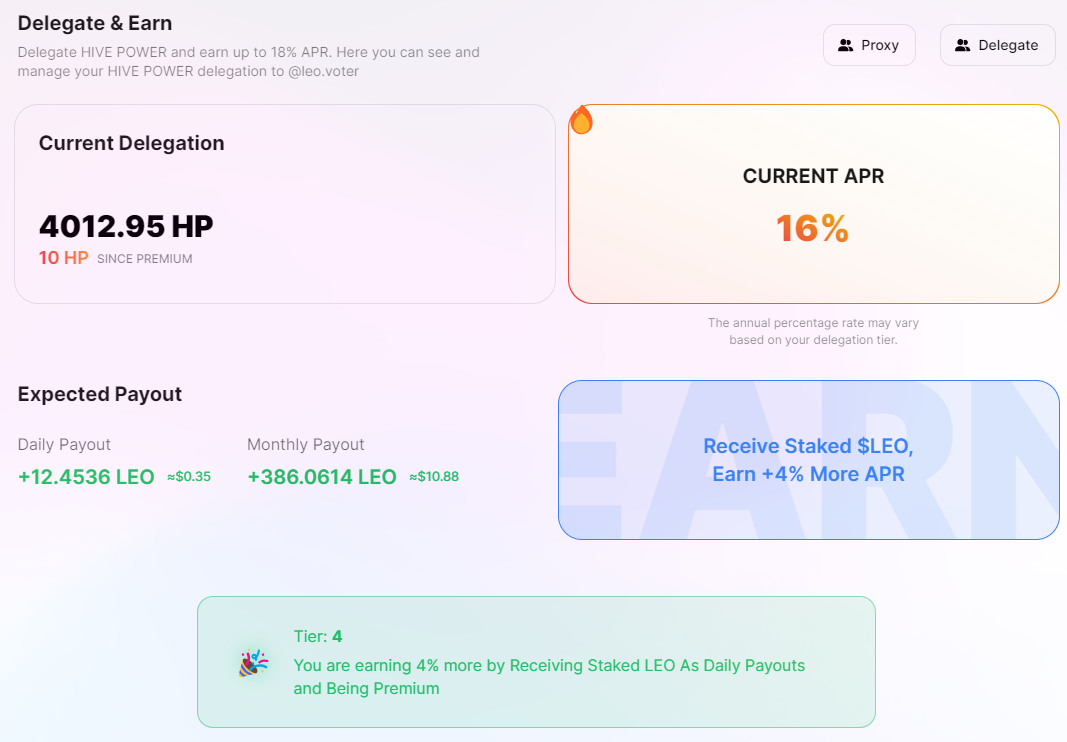Click the annual percentage rate disclaimer note
This screenshot has width=1067, height=742.
point(813,331)
